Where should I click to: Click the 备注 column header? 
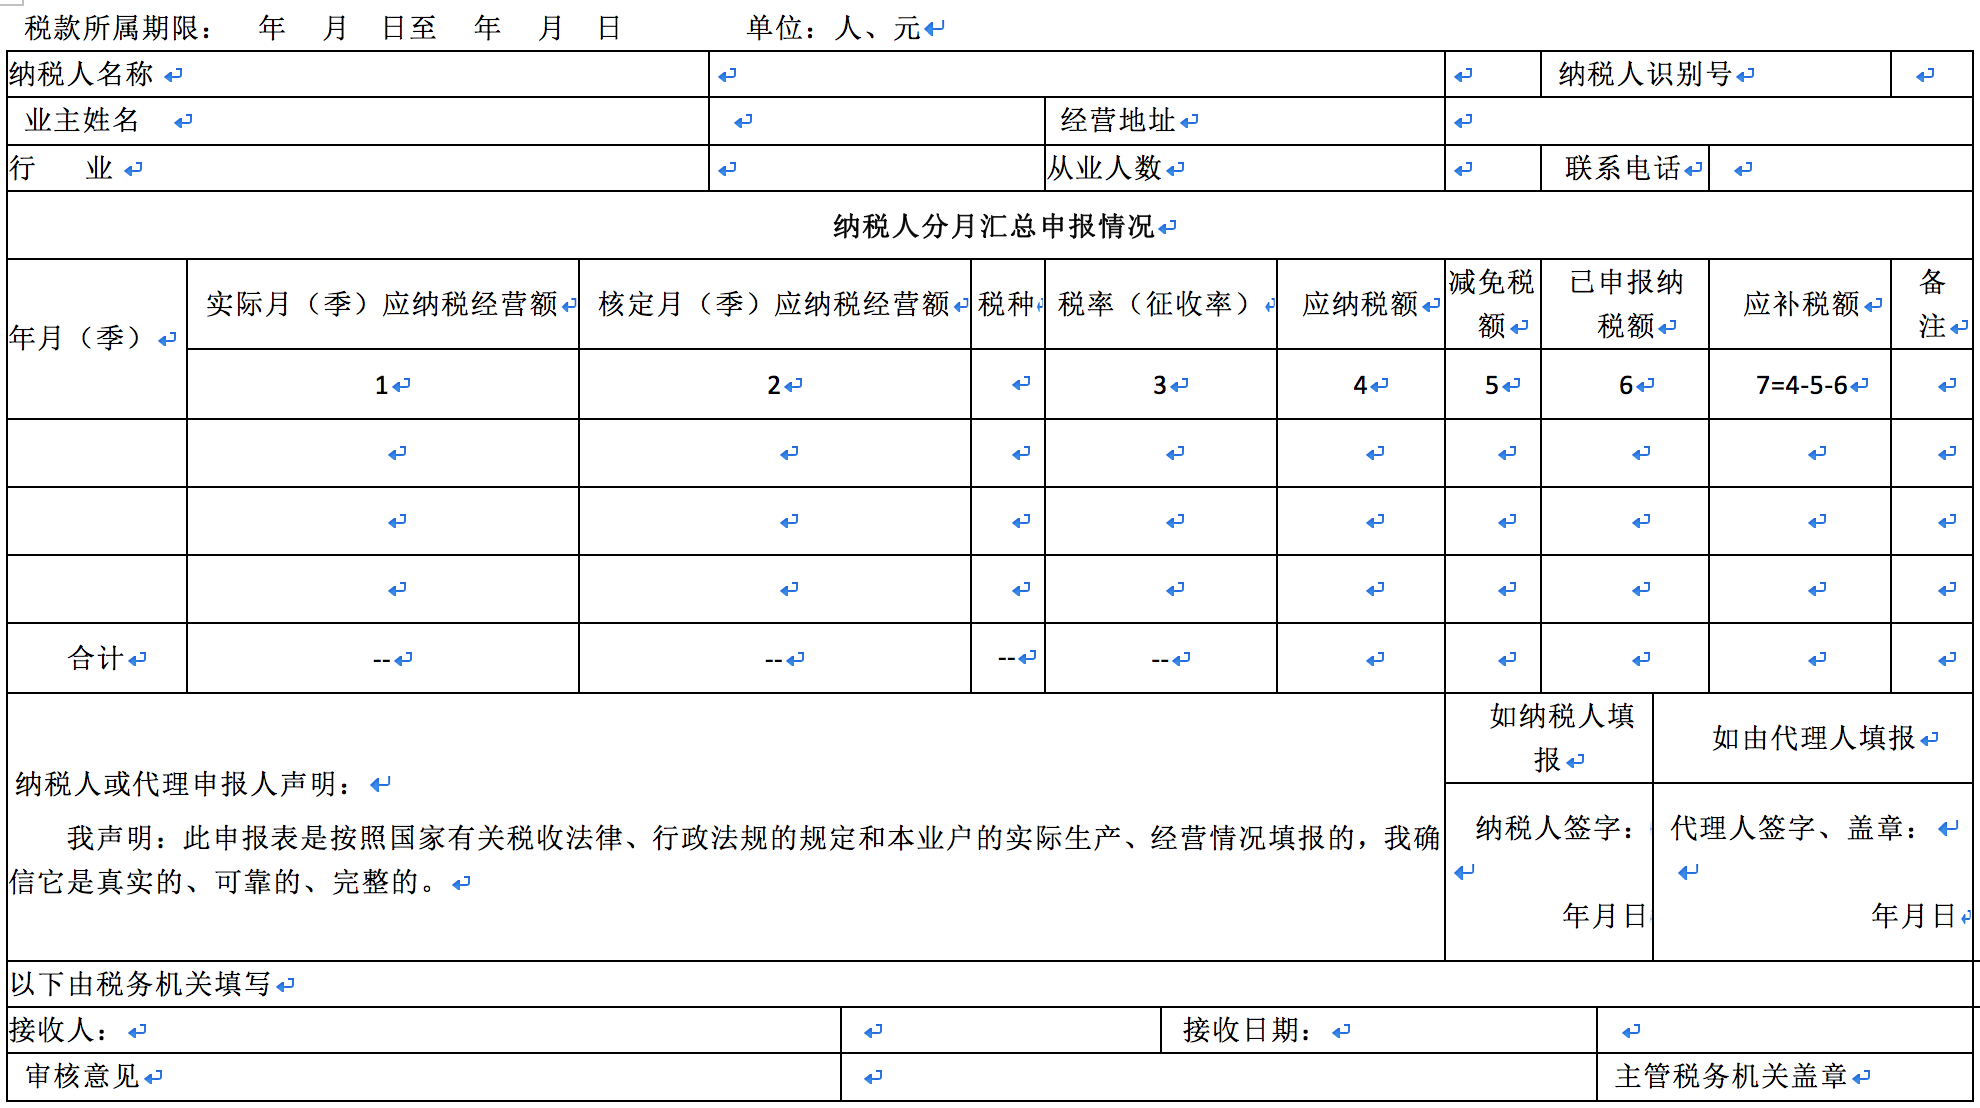(x=1932, y=304)
